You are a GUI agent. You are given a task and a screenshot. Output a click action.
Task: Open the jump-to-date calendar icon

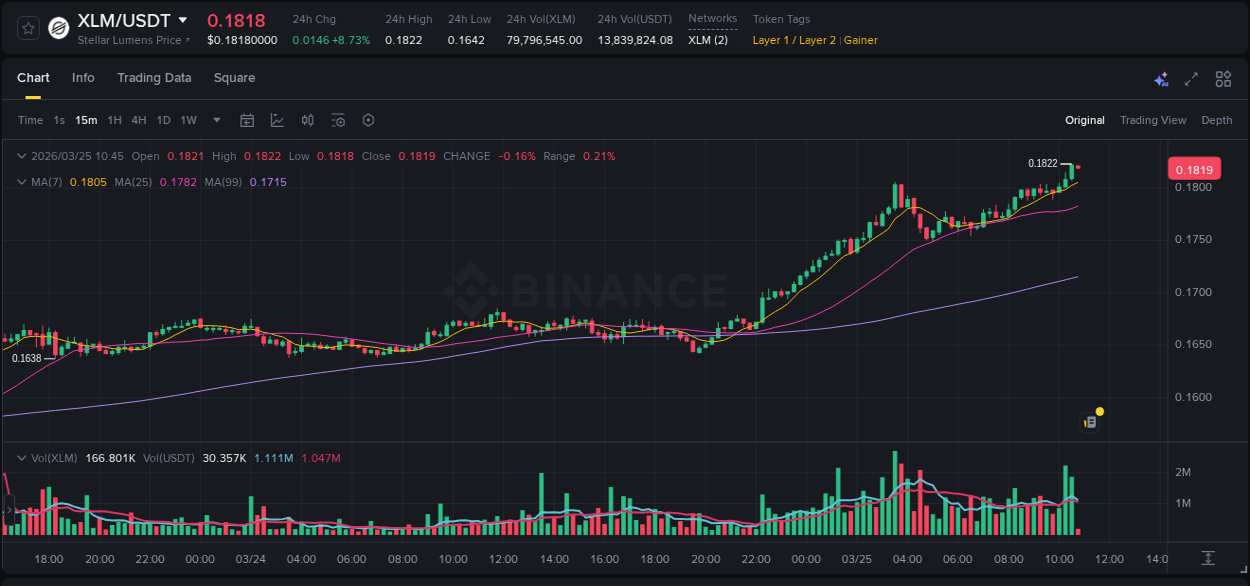coord(247,119)
